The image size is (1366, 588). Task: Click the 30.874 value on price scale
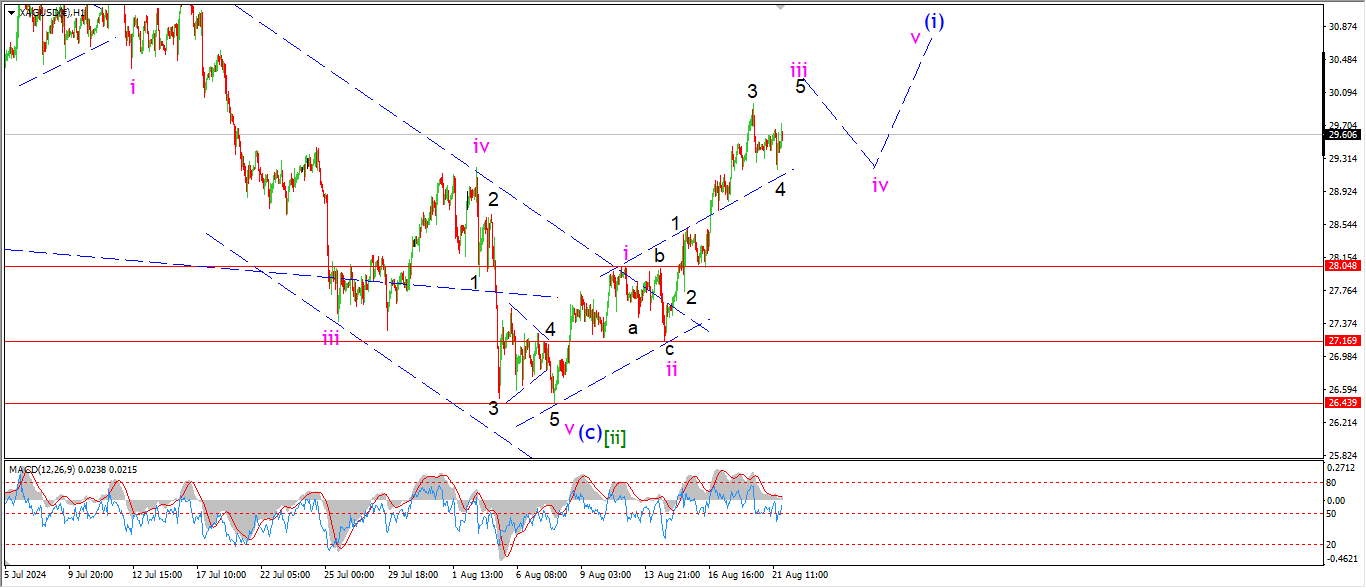tap(1342, 27)
